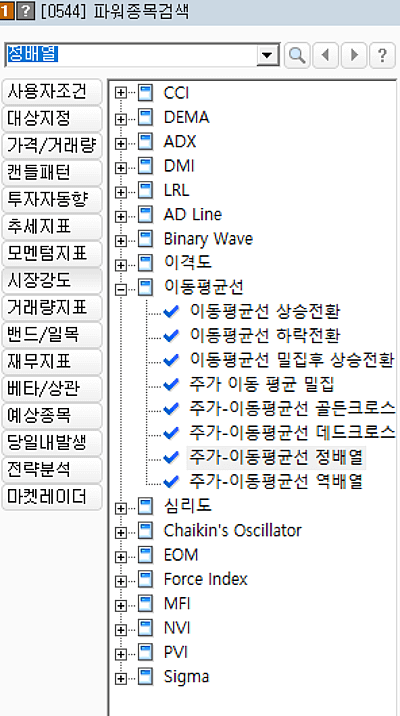Click the Chaikin's Oscillator label

tap(233, 531)
